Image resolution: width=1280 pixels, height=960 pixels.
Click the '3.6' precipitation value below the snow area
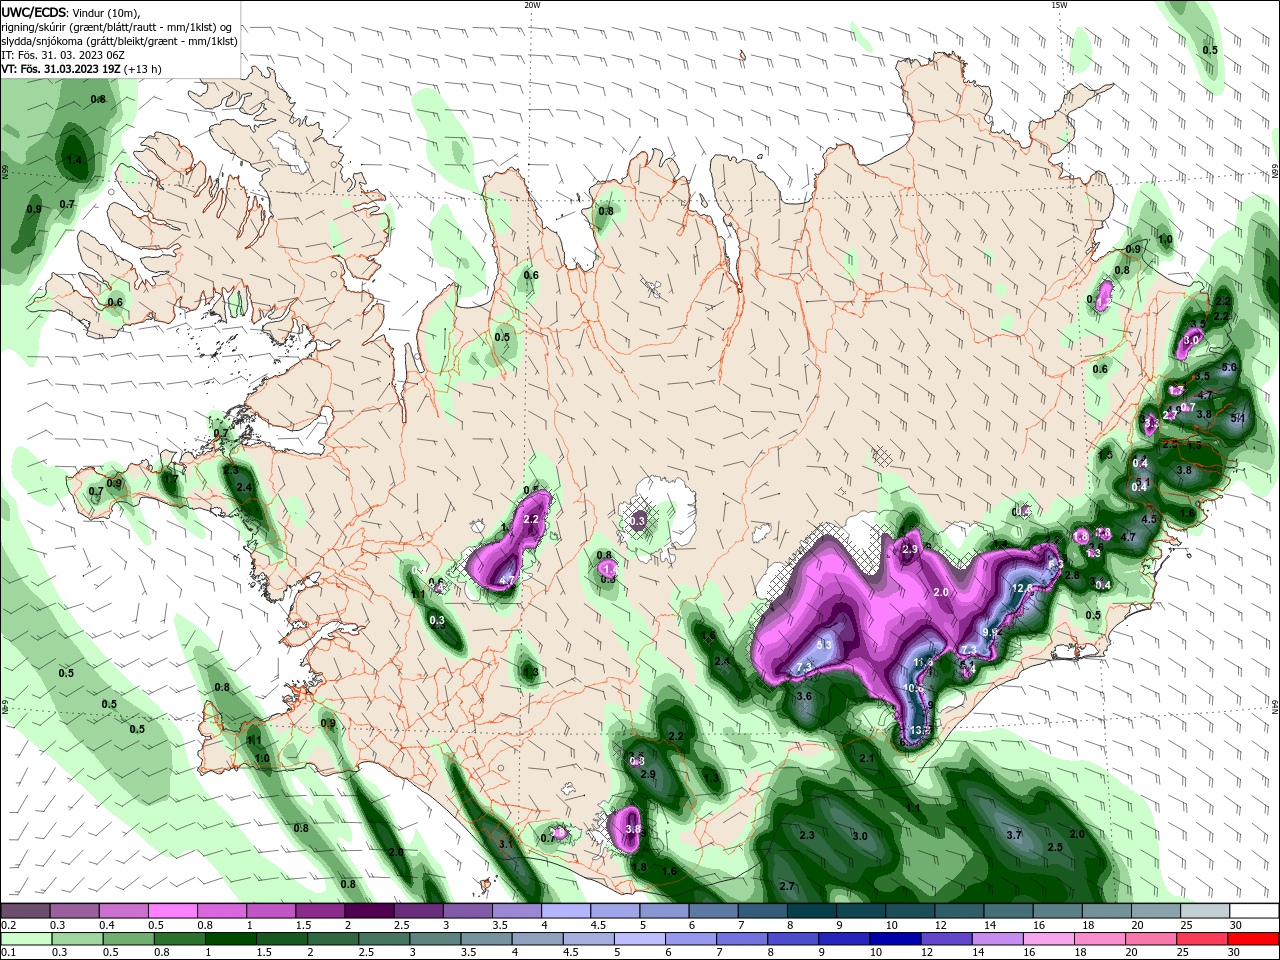coord(803,696)
